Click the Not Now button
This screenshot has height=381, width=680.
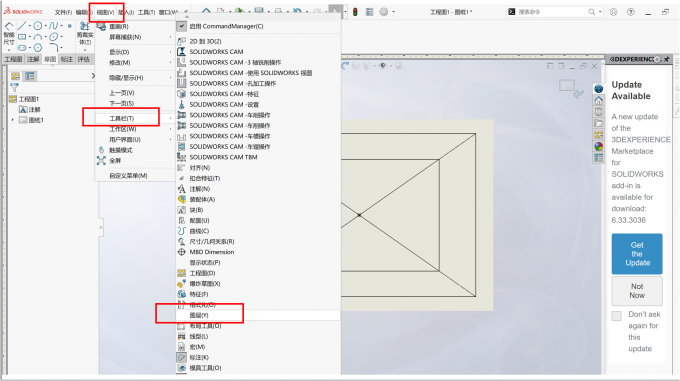click(x=637, y=291)
